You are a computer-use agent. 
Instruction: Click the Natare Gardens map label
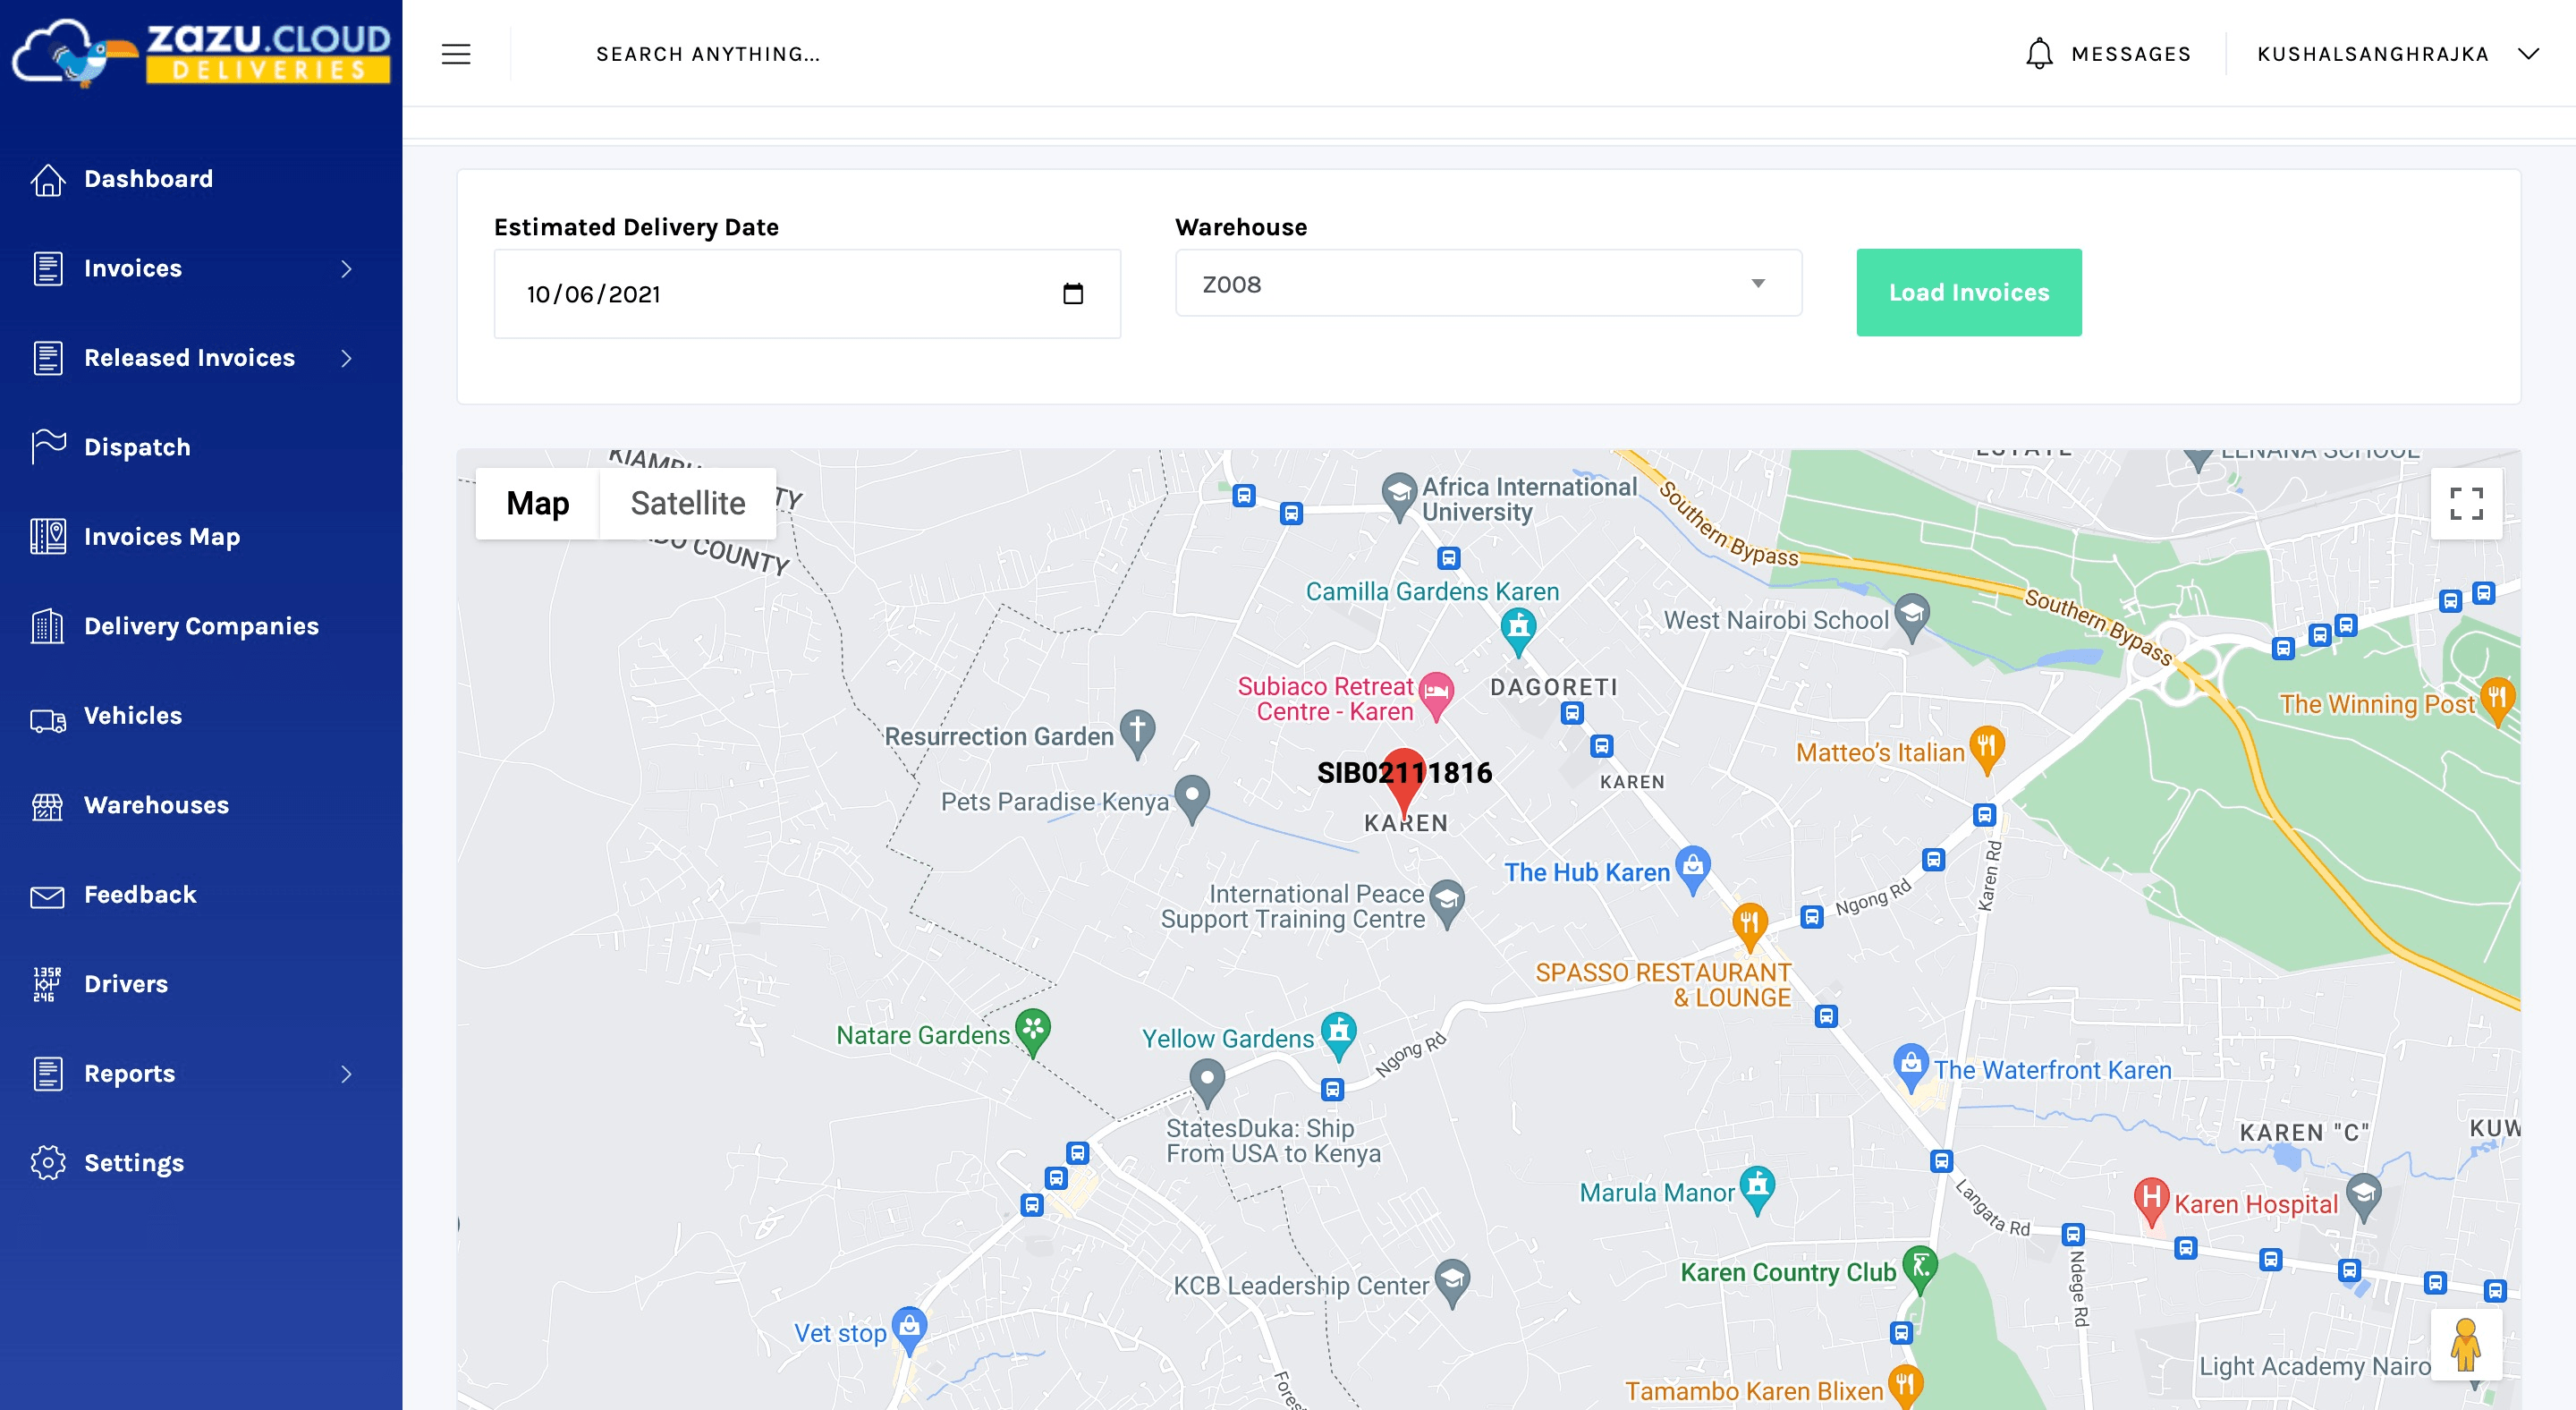(922, 1035)
